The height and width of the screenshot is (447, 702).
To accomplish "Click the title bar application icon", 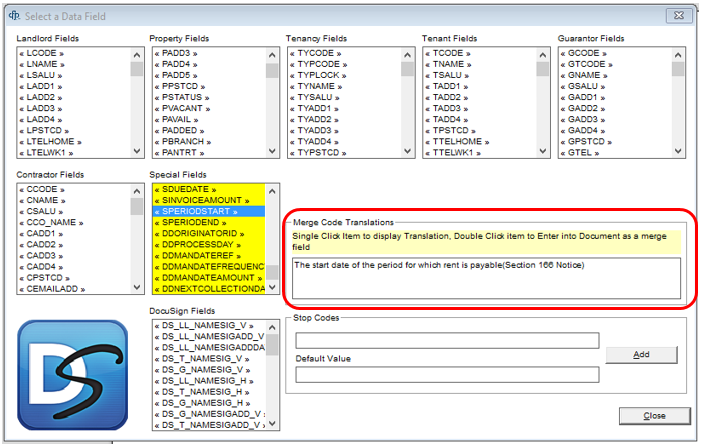I will tap(14, 16).
